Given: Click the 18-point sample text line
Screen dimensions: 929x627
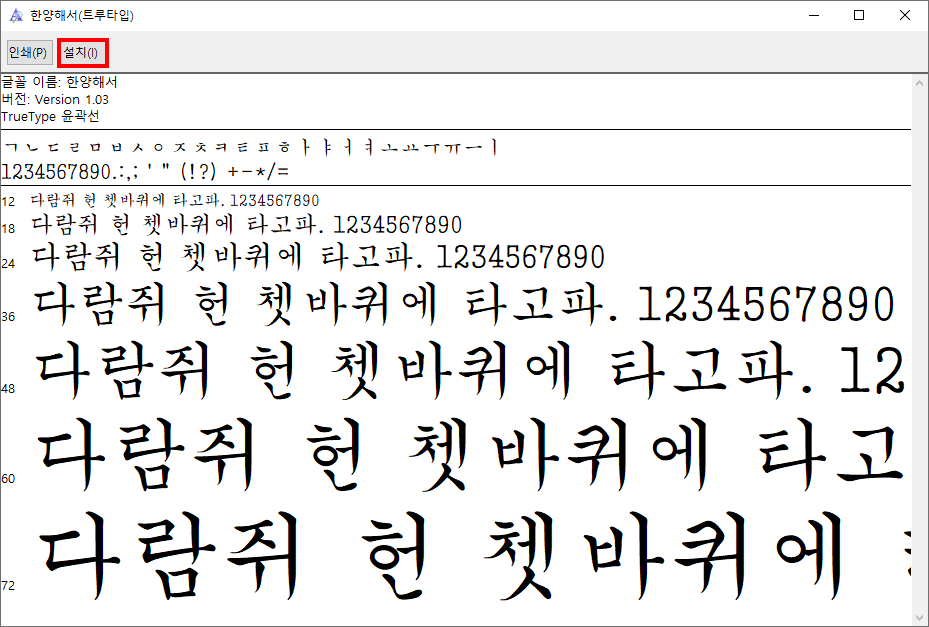Looking at the screenshot, I should click(246, 225).
